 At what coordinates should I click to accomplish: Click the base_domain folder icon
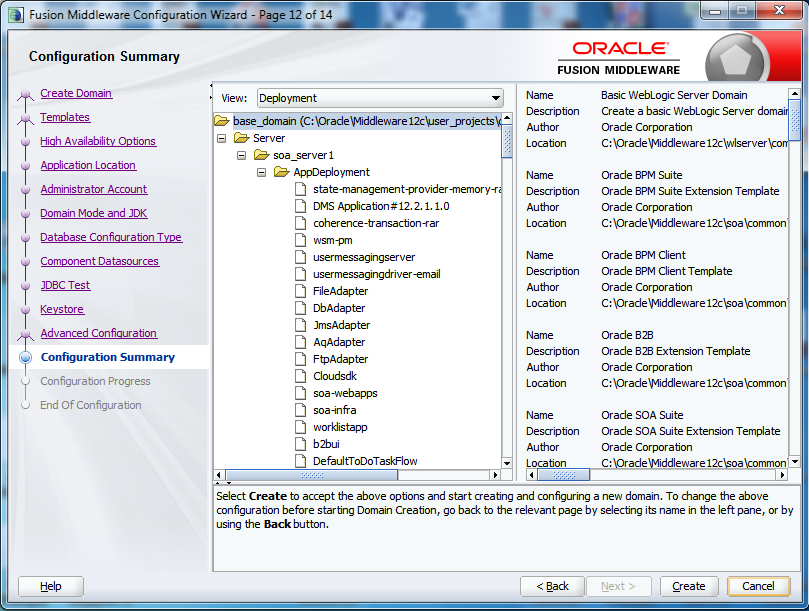[x=222, y=121]
